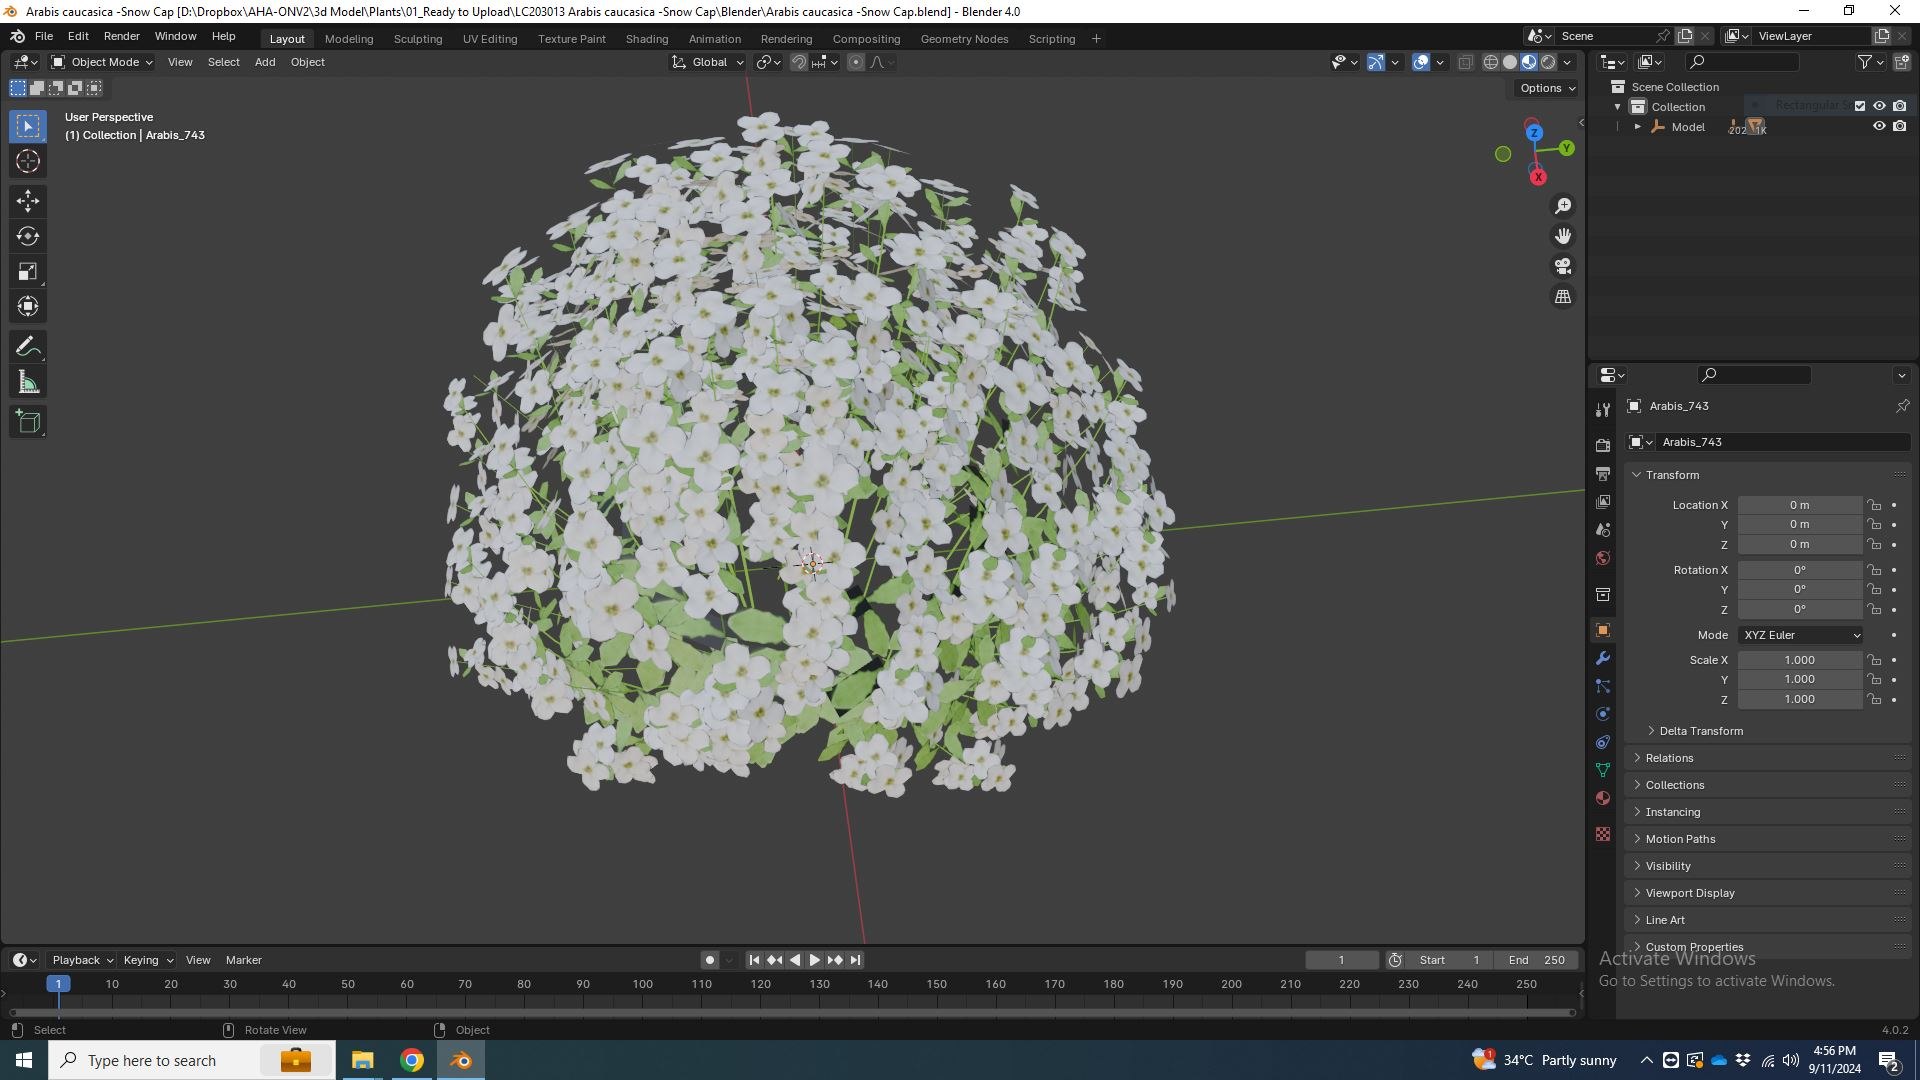Toggle X-ray display in viewport header
Viewport: 1920px width, 1080px height.
point(1466,62)
